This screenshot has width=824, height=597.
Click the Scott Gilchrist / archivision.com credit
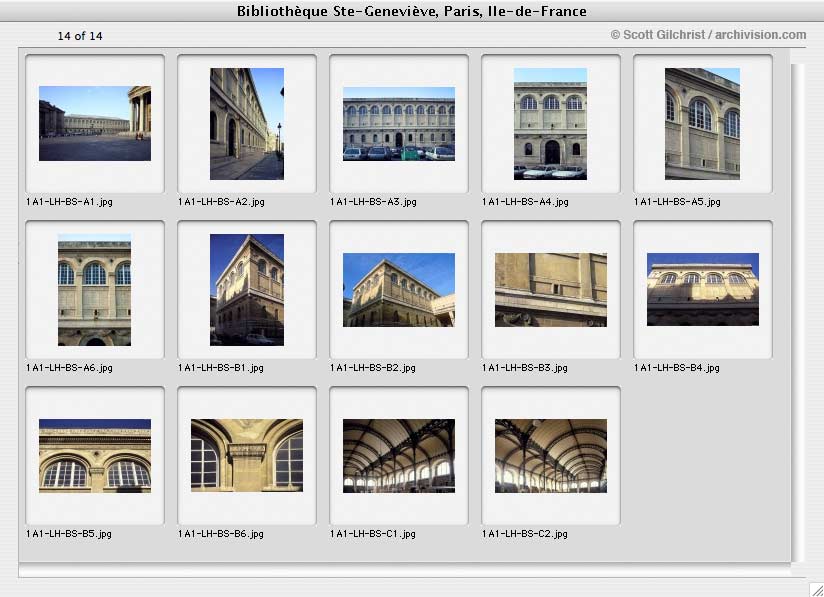[708, 35]
